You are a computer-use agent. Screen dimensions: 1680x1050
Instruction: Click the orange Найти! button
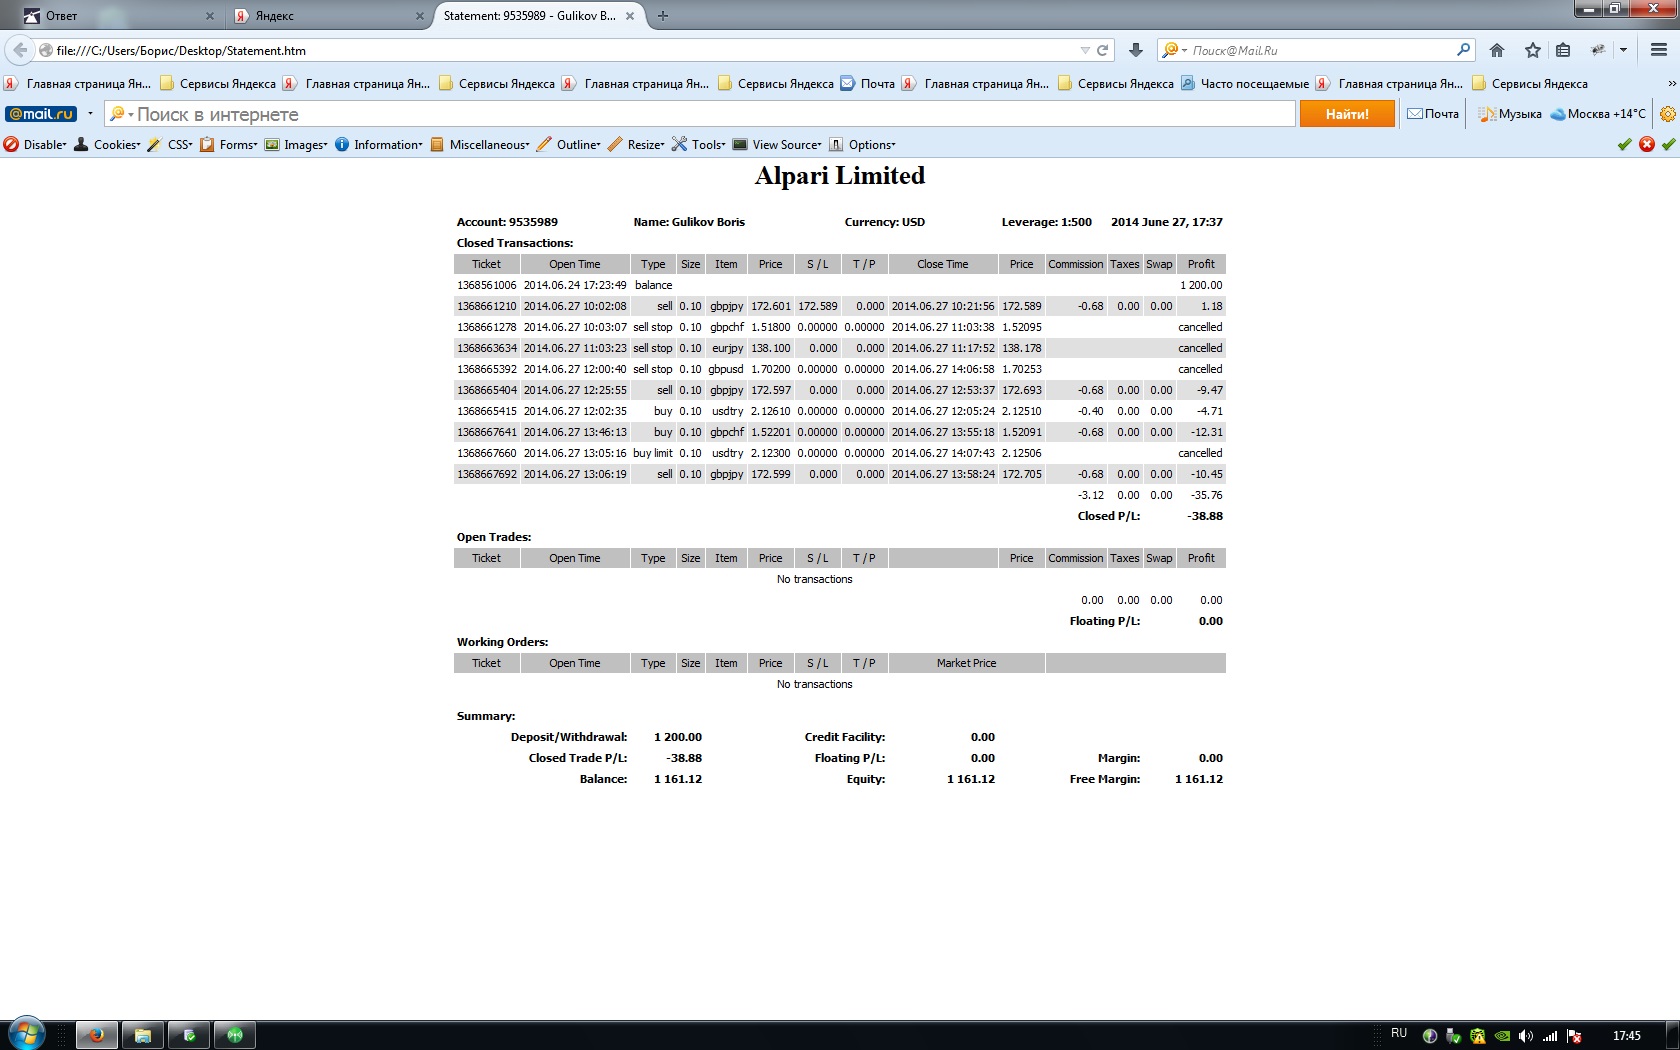1347,114
